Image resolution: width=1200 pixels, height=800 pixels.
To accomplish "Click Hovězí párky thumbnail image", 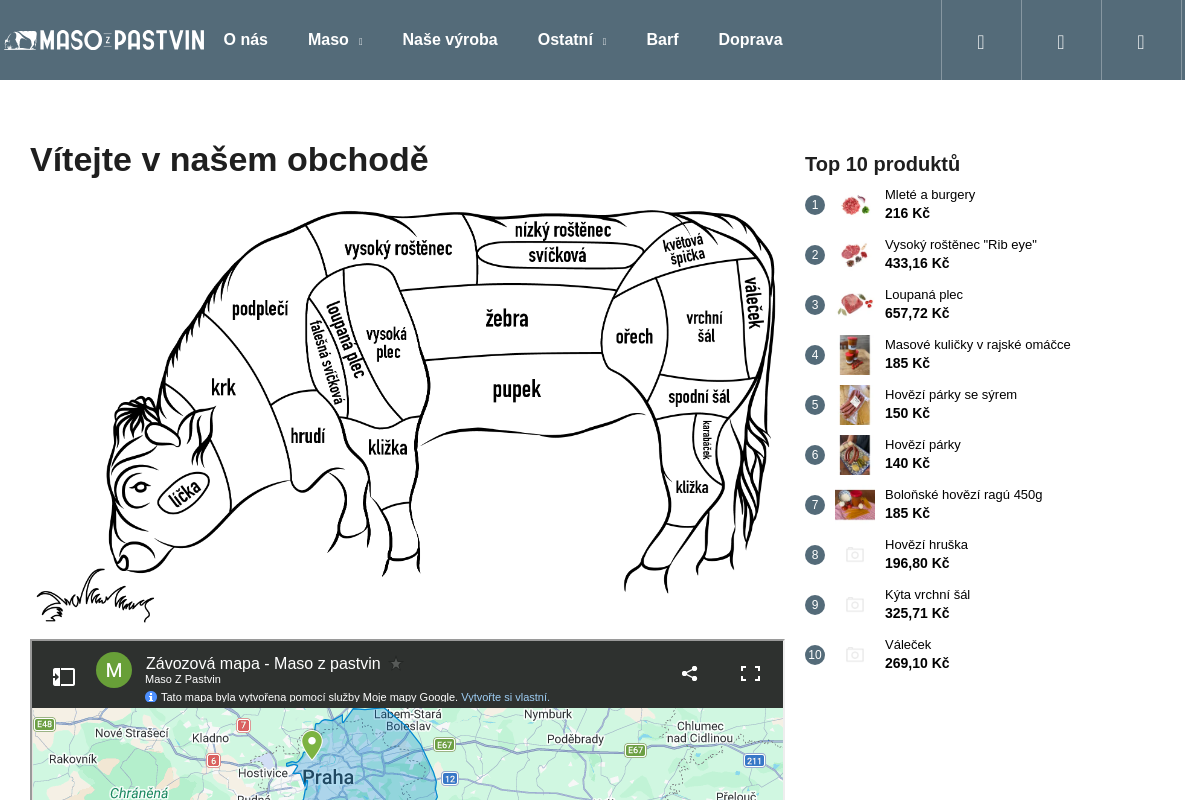I will (x=855, y=455).
